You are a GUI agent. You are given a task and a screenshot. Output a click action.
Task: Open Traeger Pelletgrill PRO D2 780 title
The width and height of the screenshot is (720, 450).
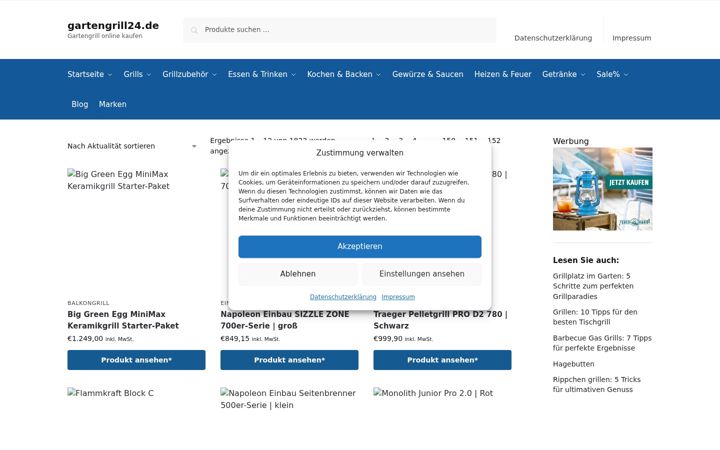click(440, 320)
